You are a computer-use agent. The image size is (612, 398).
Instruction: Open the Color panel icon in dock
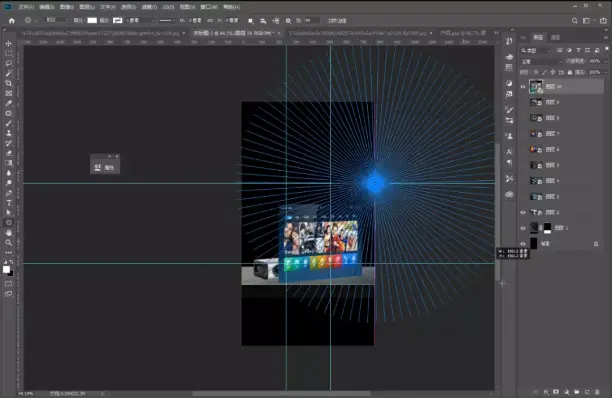509,57
